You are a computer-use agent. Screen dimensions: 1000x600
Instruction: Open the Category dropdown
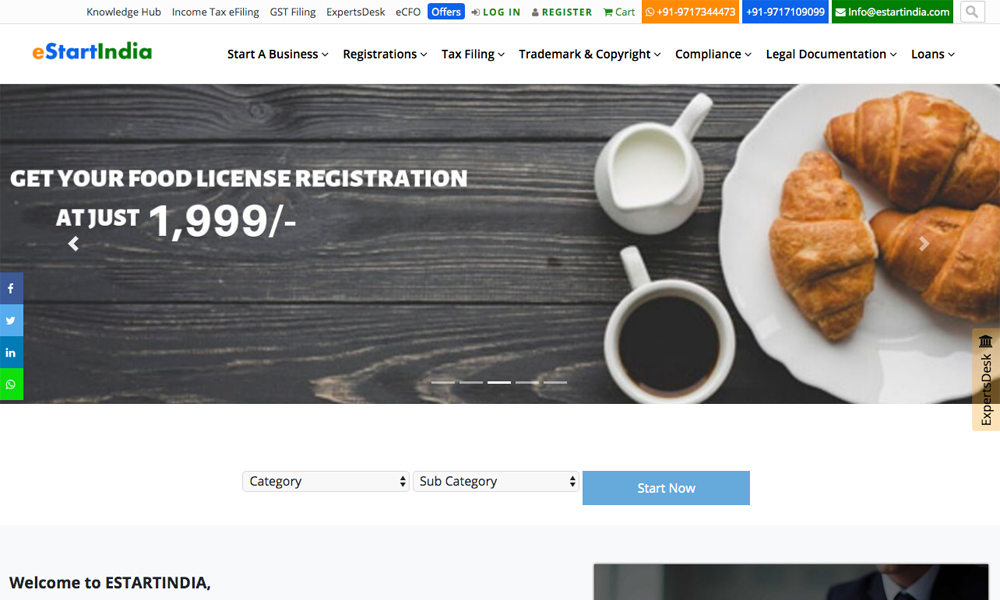pos(325,481)
